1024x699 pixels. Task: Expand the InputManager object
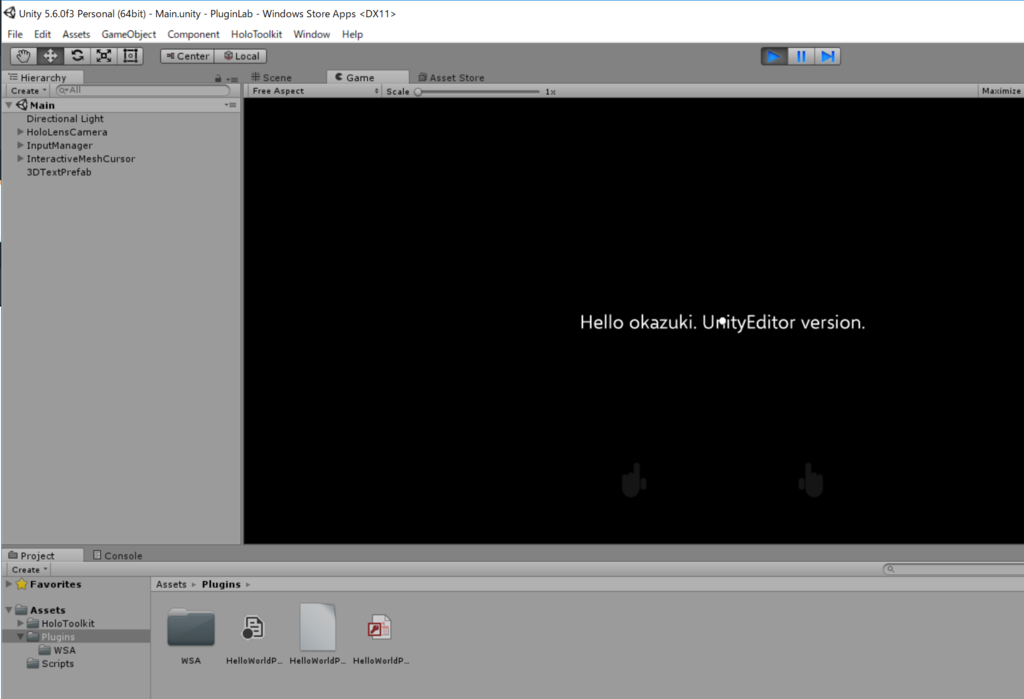click(x=20, y=145)
